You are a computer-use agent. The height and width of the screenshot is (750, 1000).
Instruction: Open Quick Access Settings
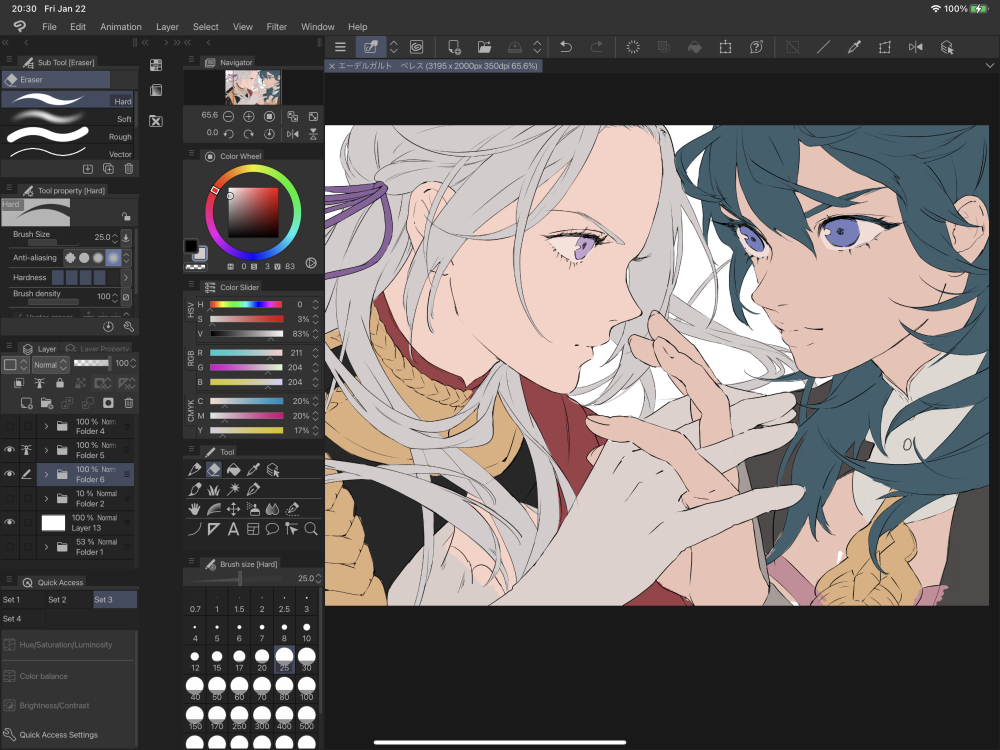point(59,735)
